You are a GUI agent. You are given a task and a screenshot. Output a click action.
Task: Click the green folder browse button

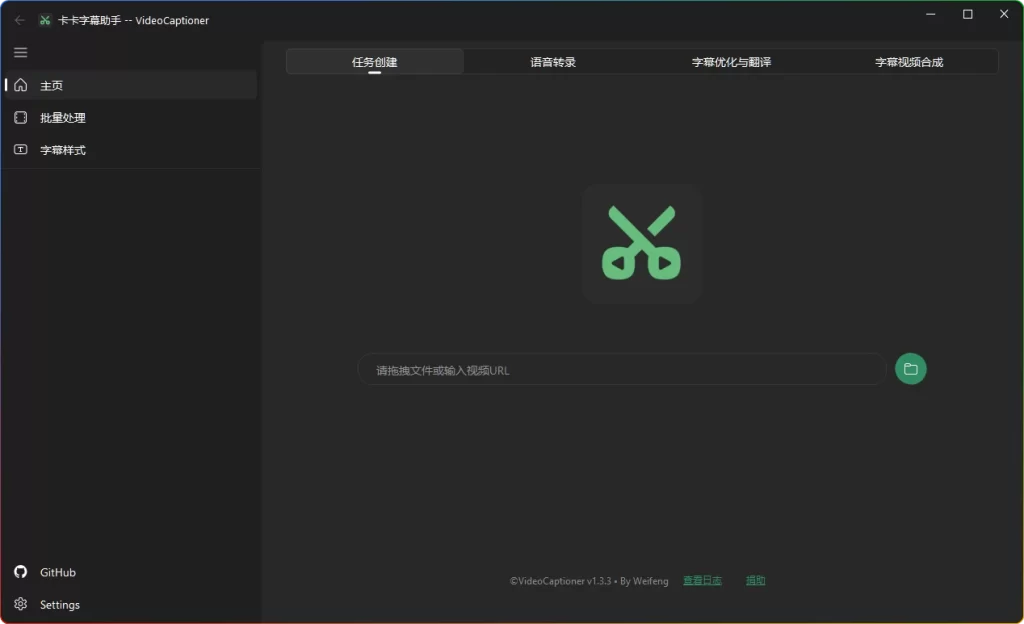click(910, 369)
